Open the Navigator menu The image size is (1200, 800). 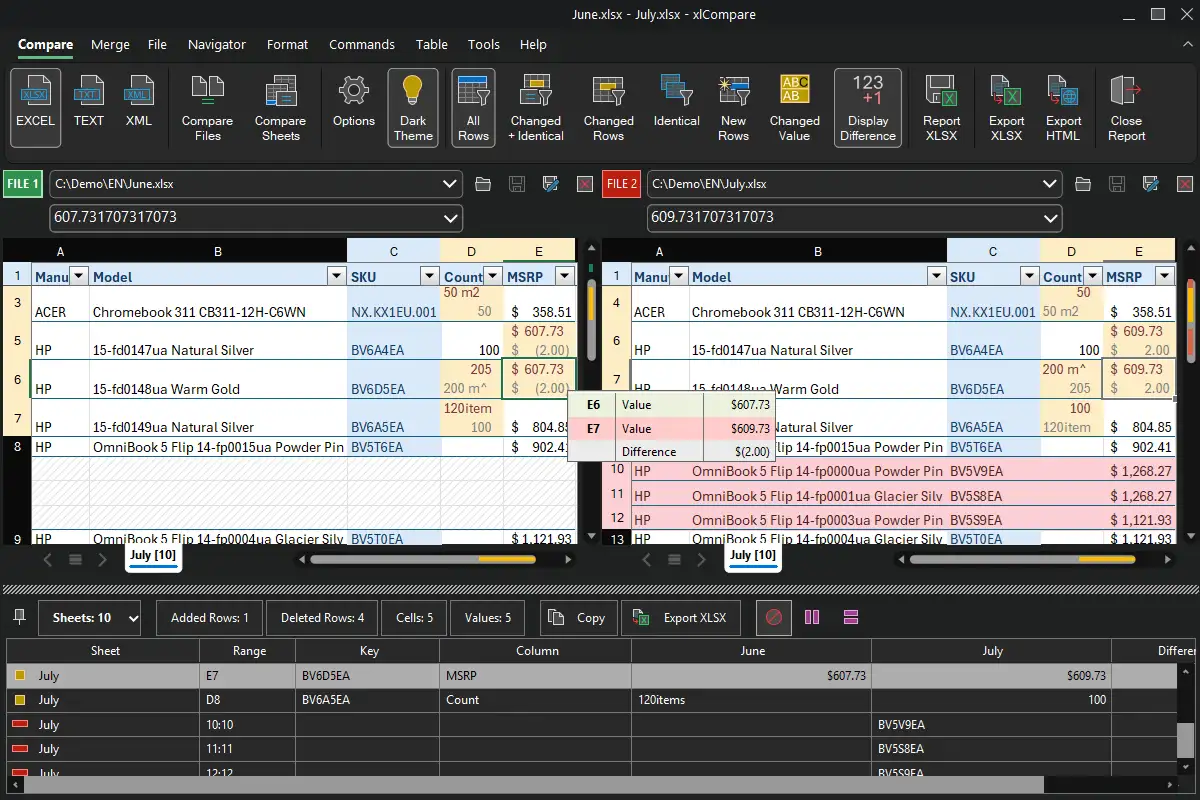[216, 44]
